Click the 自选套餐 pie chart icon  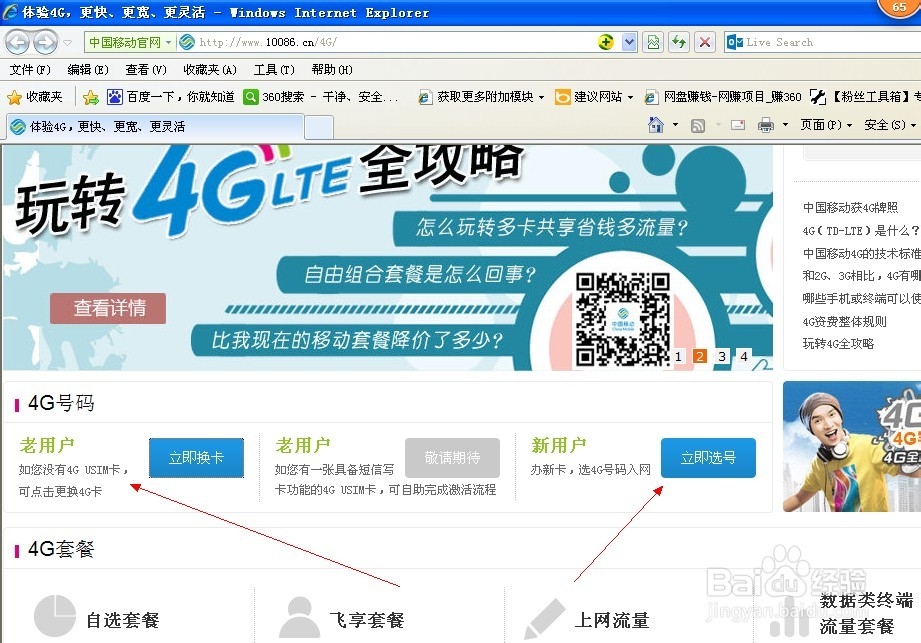point(55,616)
